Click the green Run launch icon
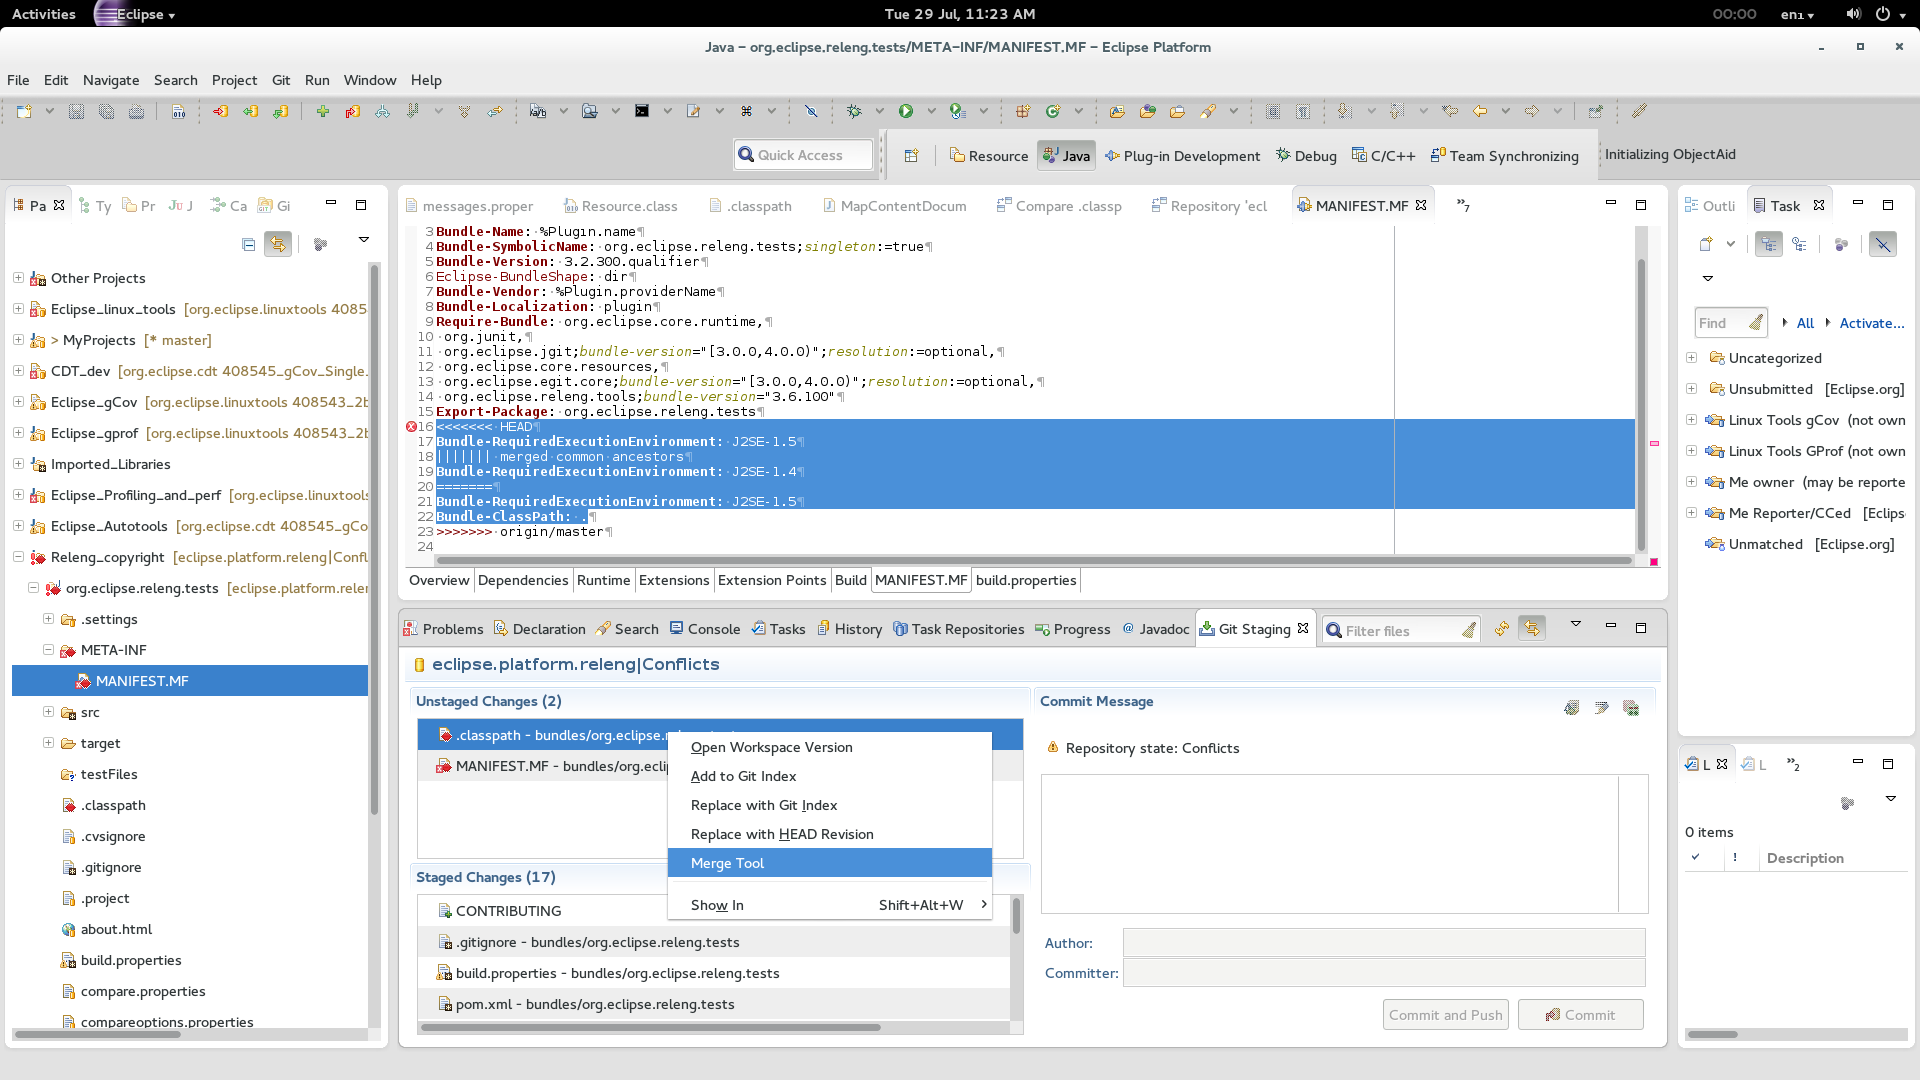The height and width of the screenshot is (1080, 1920). tap(905, 111)
